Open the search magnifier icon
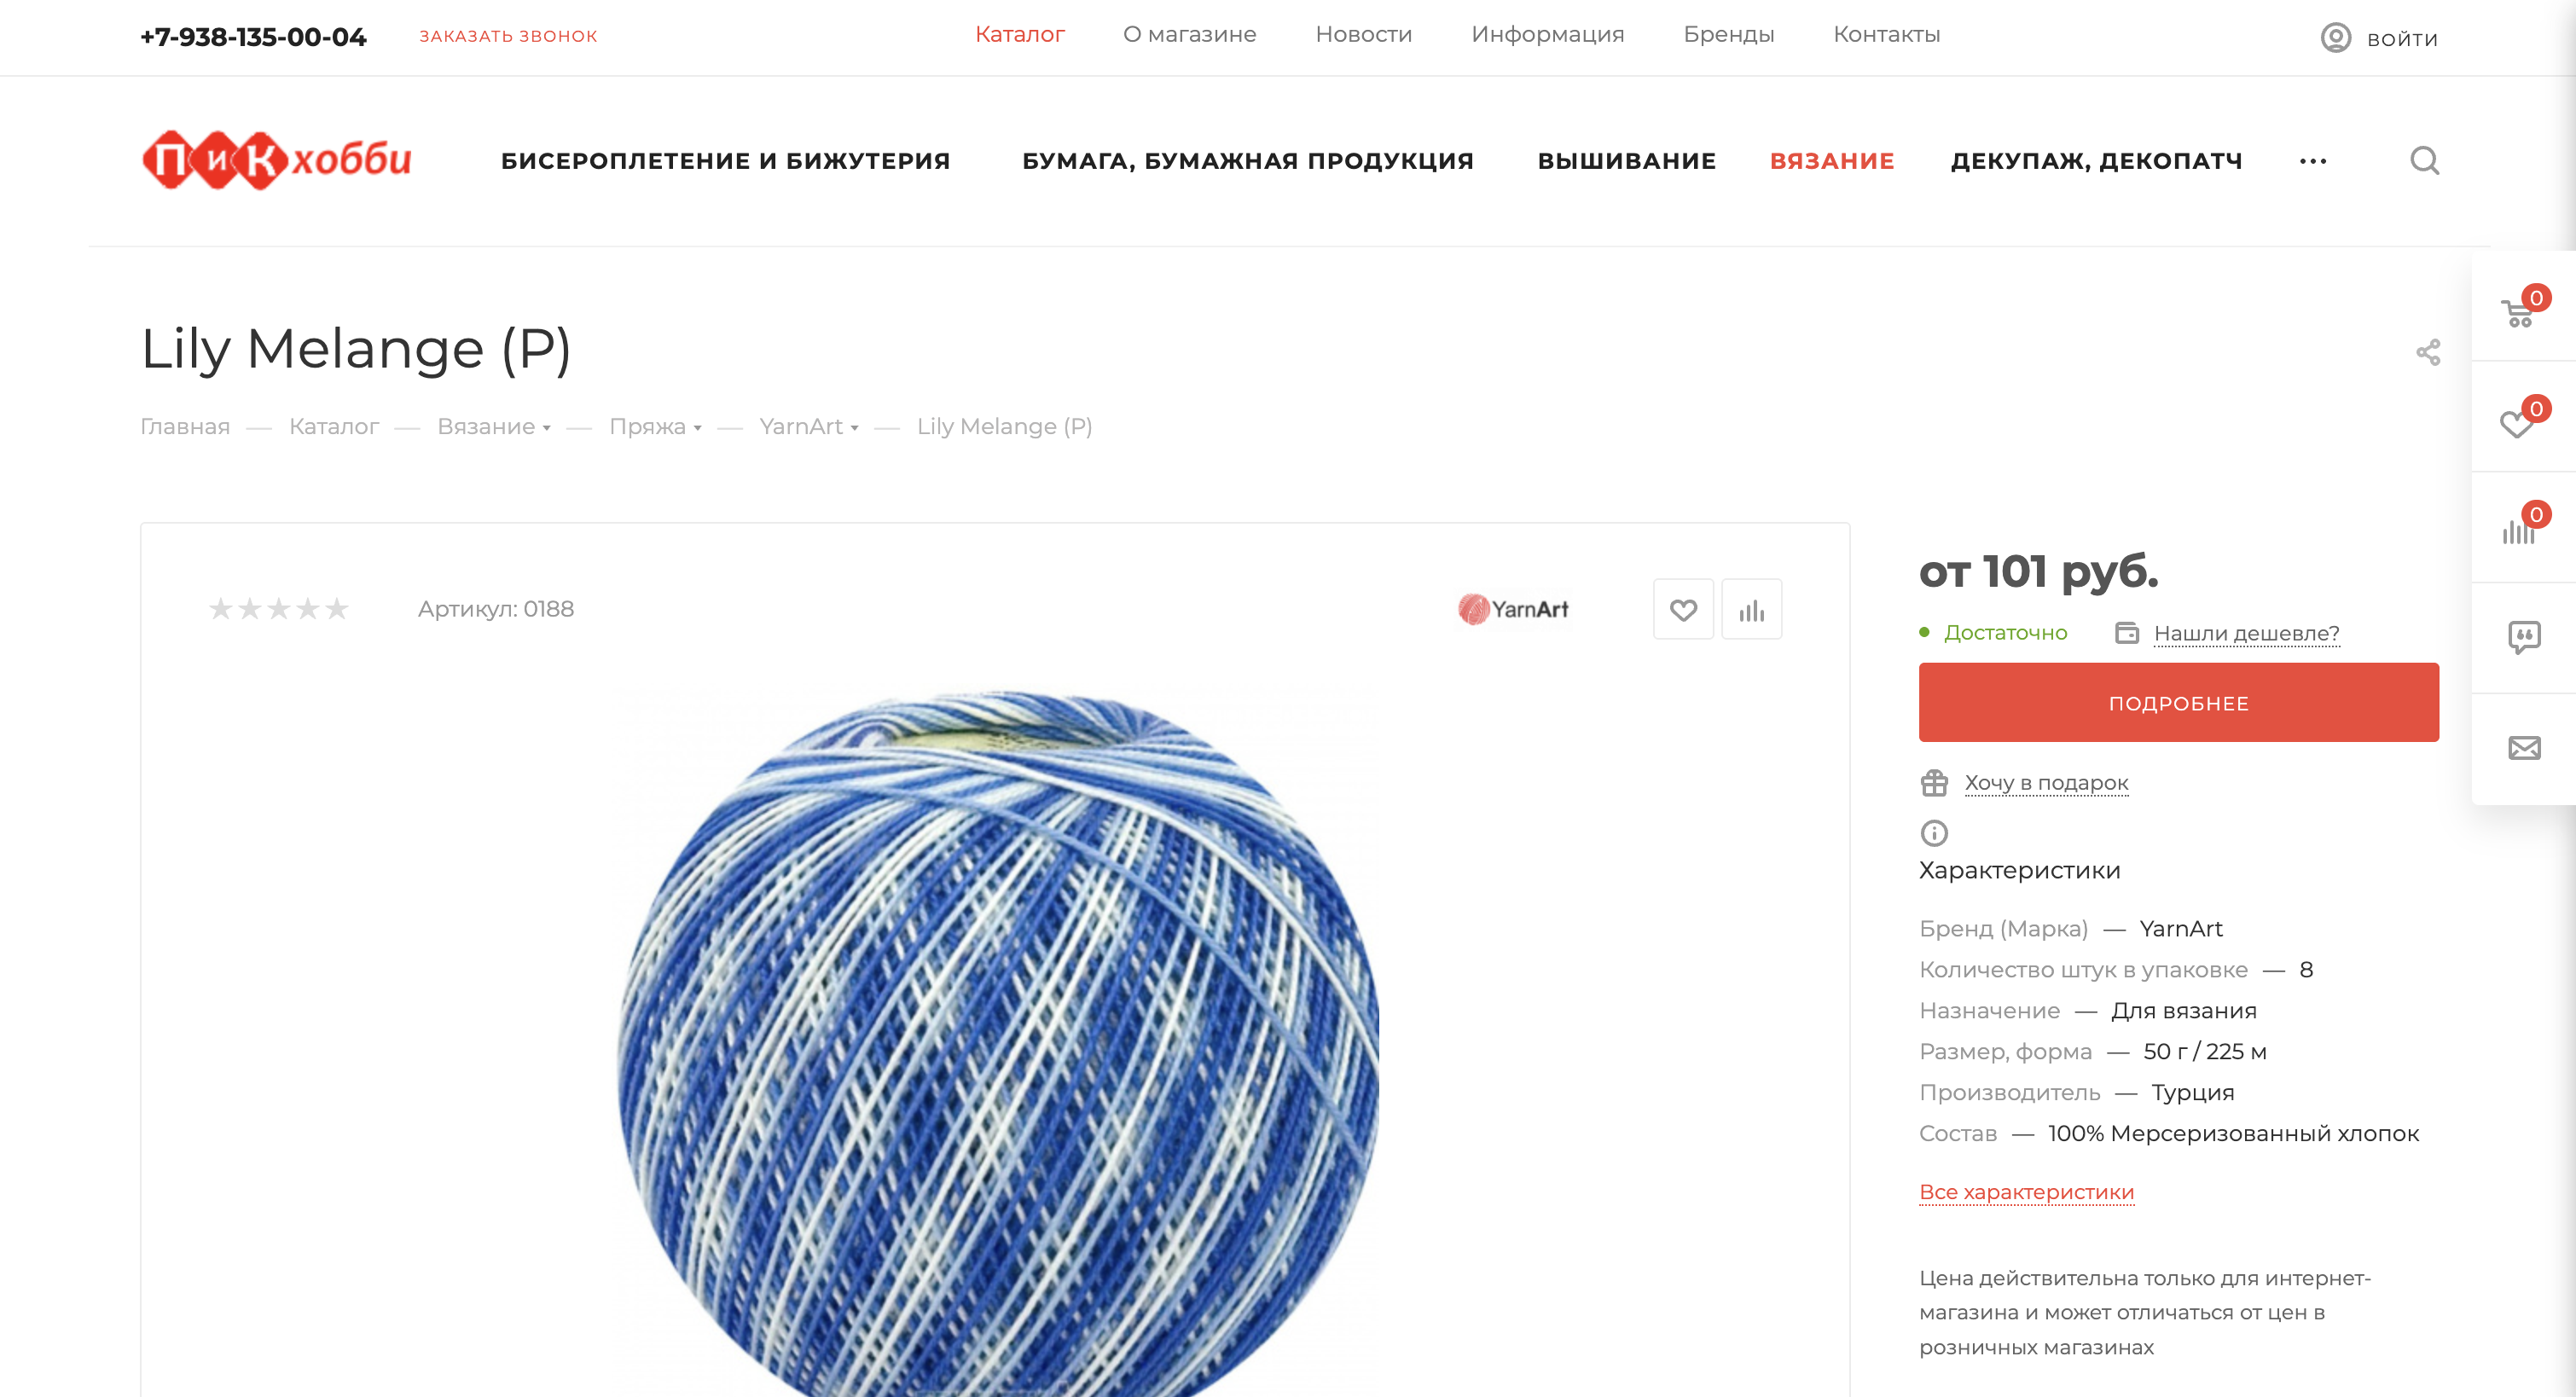Image resolution: width=2576 pixels, height=1397 pixels. click(x=2424, y=160)
